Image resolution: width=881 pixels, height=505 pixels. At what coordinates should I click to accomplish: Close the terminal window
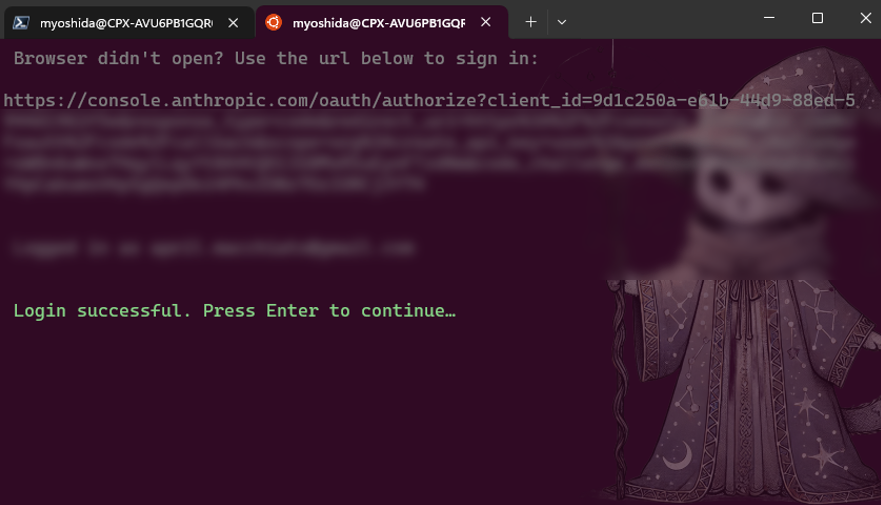click(865, 18)
